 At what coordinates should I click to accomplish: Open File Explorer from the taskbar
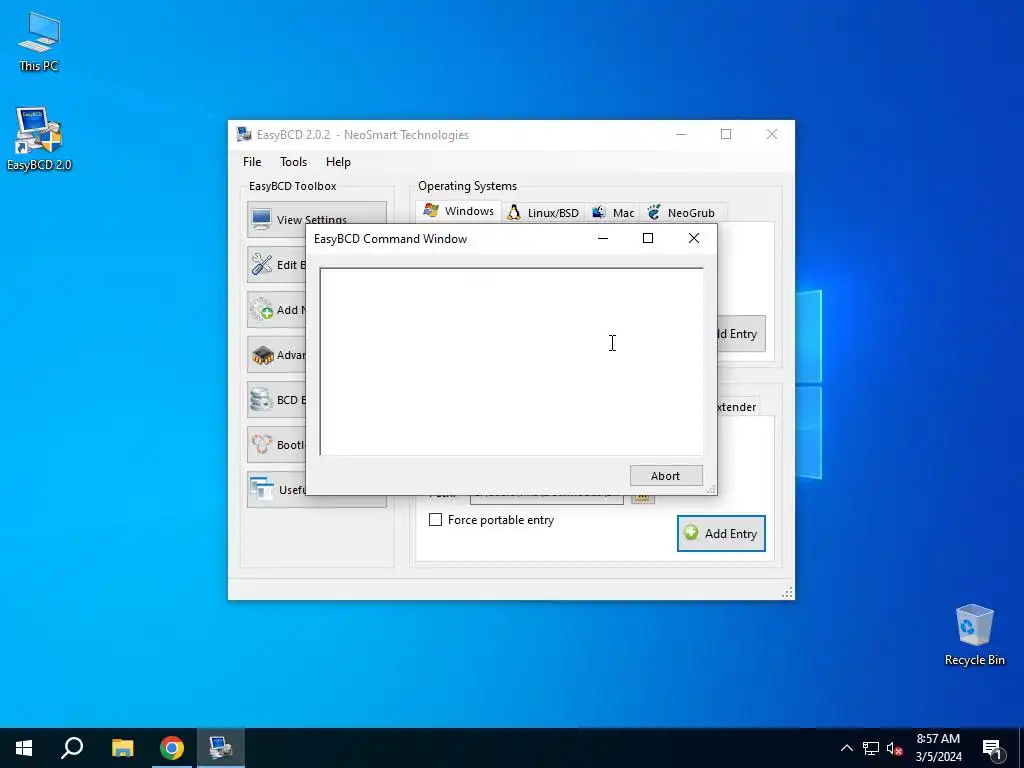122,748
